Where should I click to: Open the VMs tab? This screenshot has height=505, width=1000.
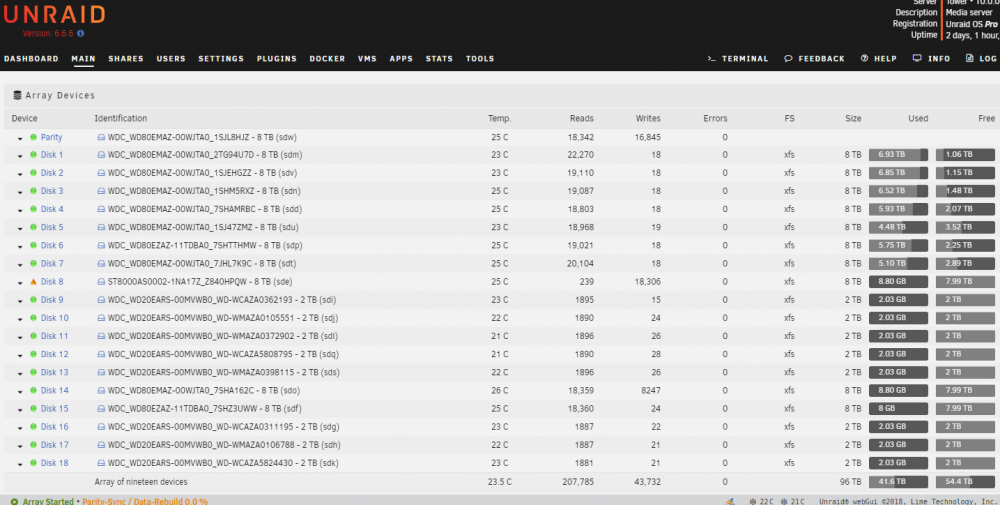pos(367,59)
